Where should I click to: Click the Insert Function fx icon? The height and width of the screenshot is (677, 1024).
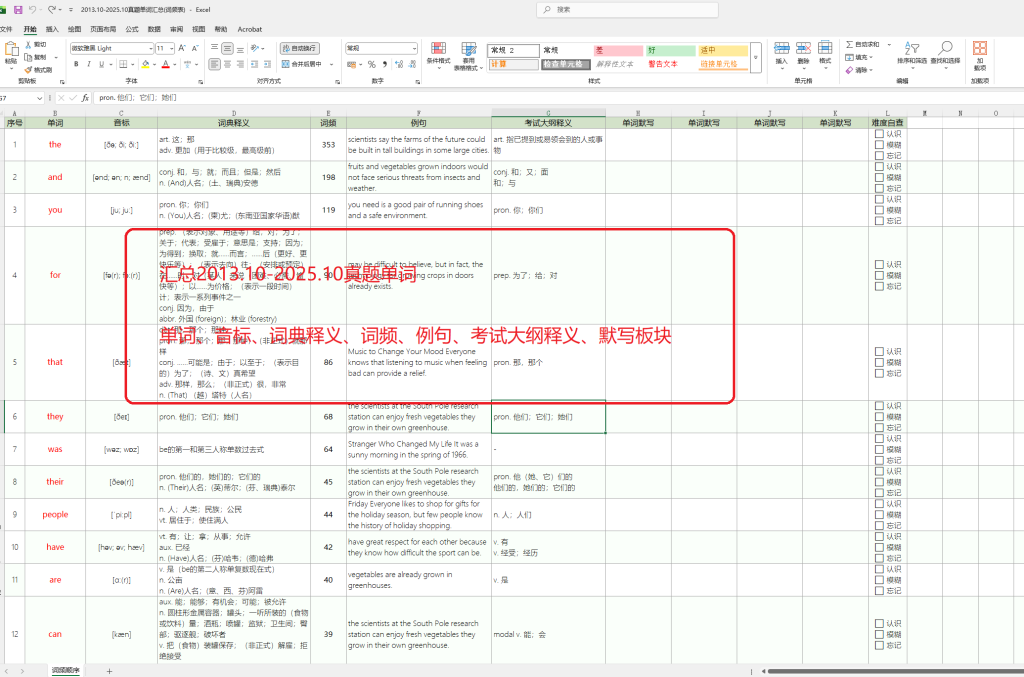click(x=86, y=98)
